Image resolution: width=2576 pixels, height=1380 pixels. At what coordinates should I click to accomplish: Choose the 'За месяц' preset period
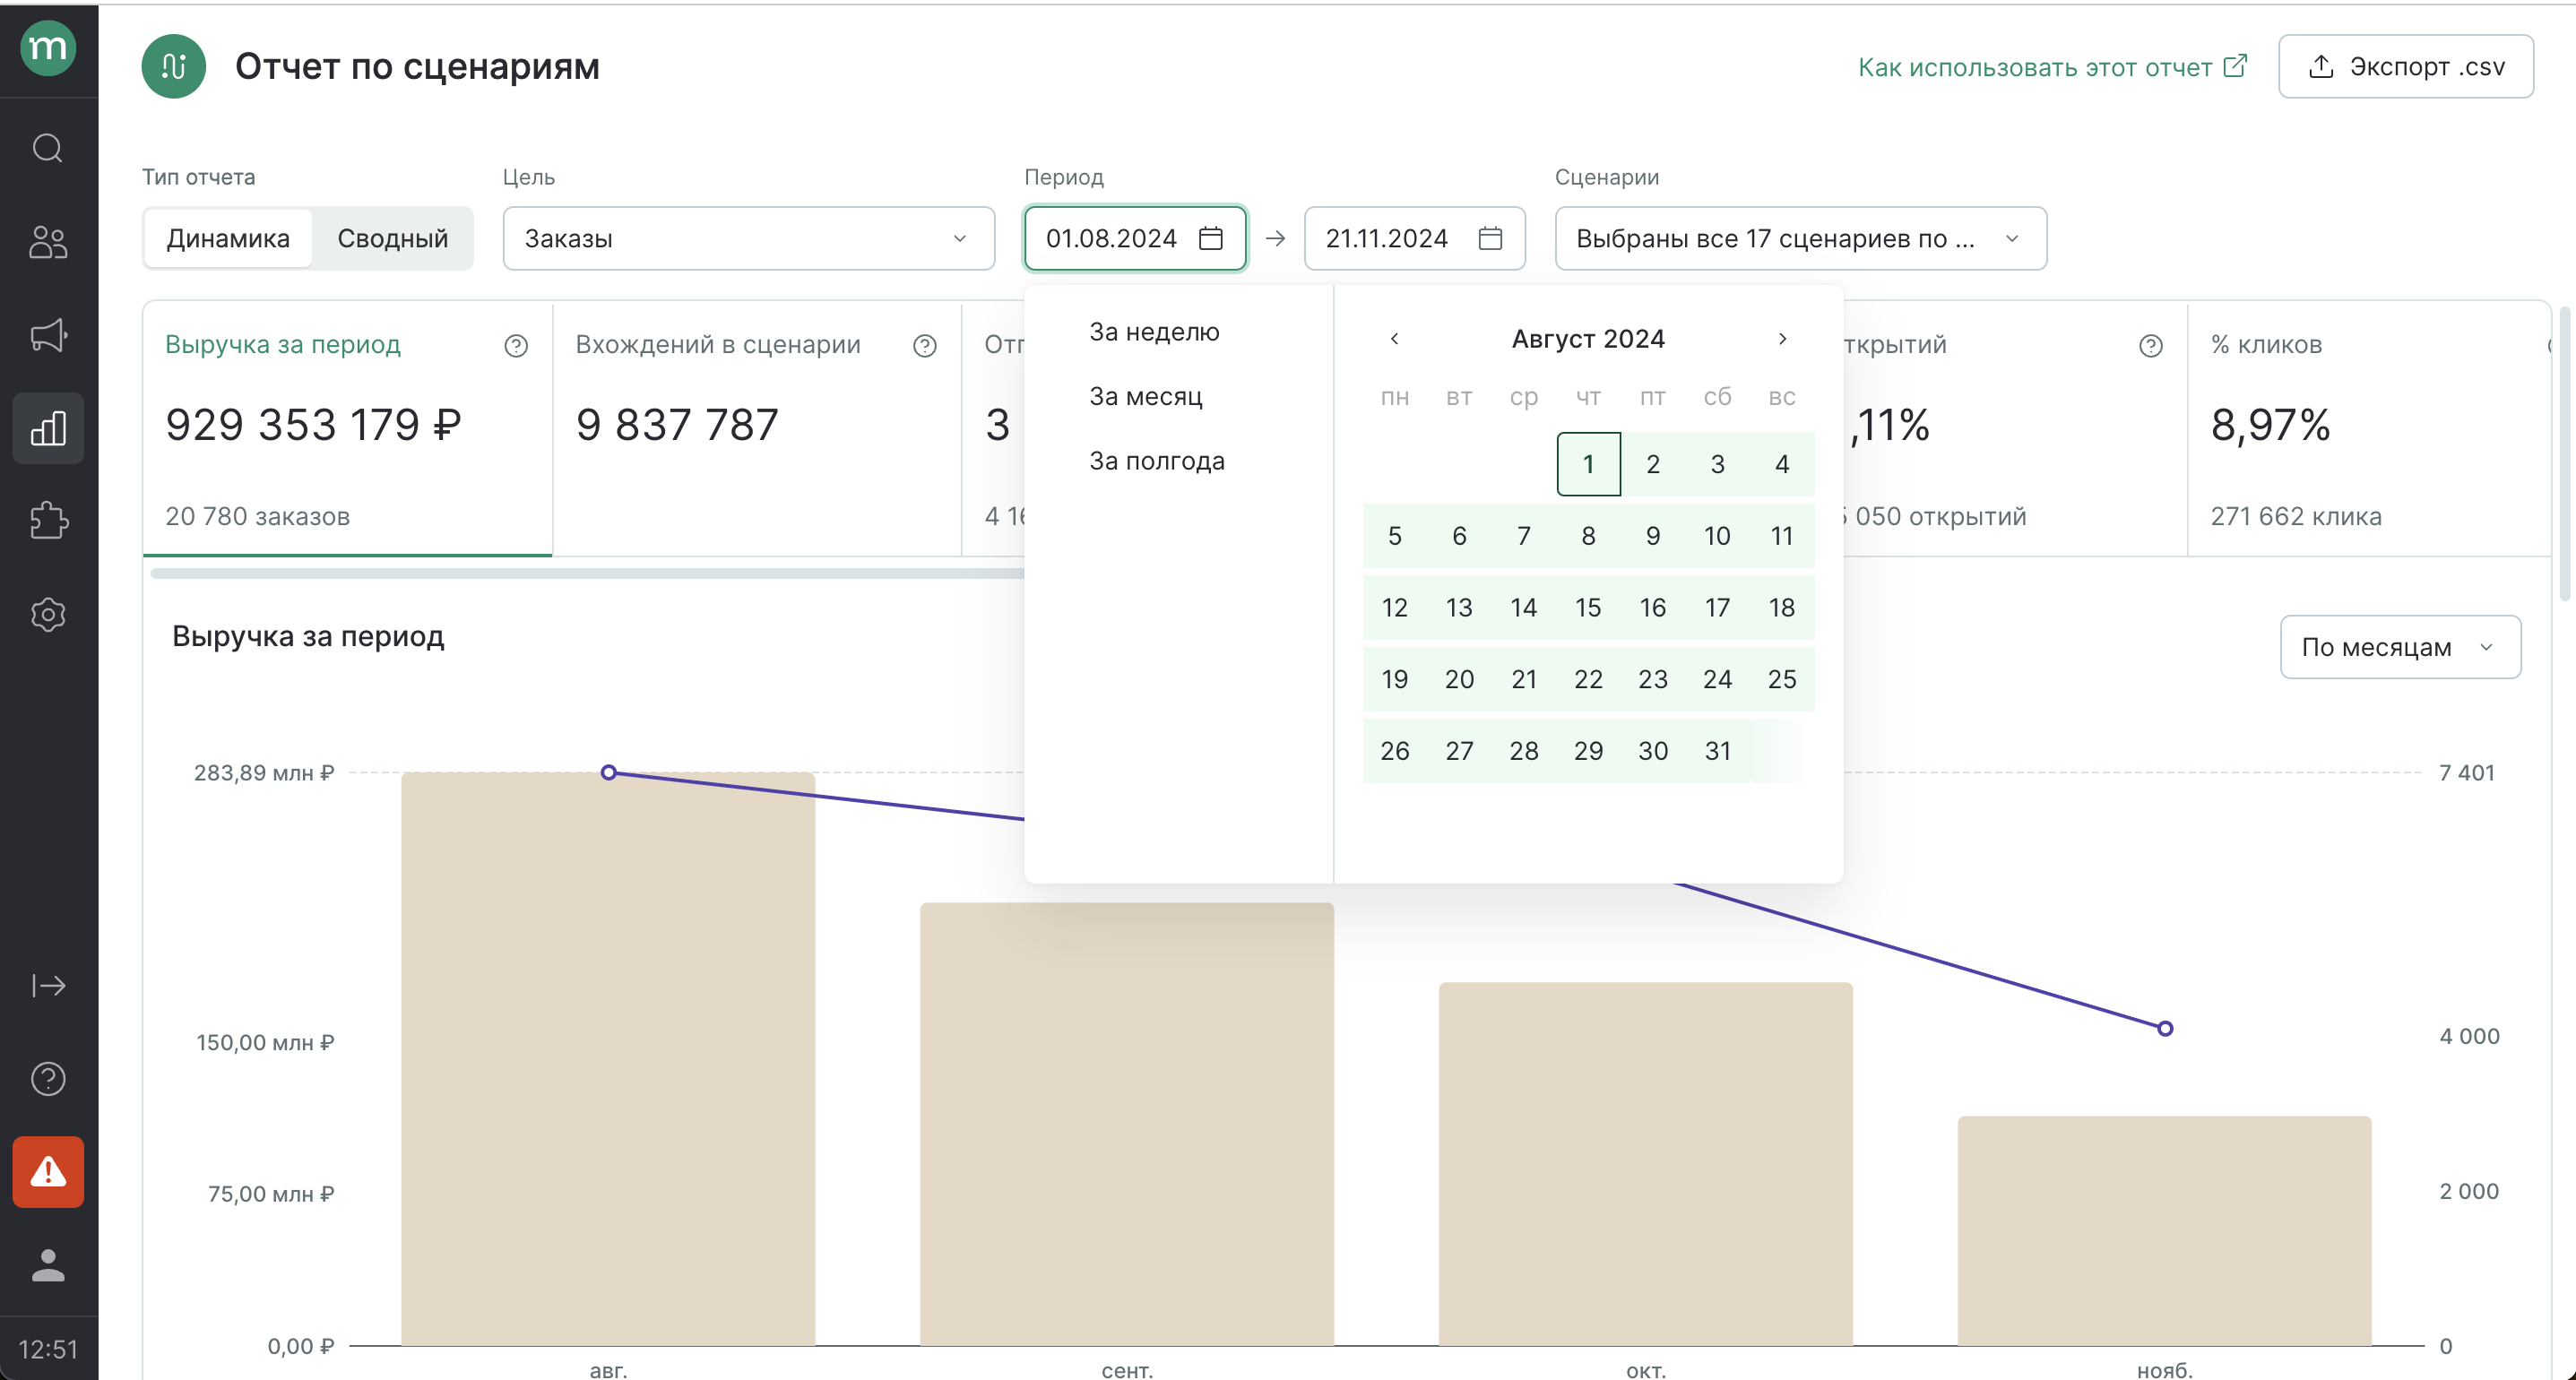[x=1145, y=396]
